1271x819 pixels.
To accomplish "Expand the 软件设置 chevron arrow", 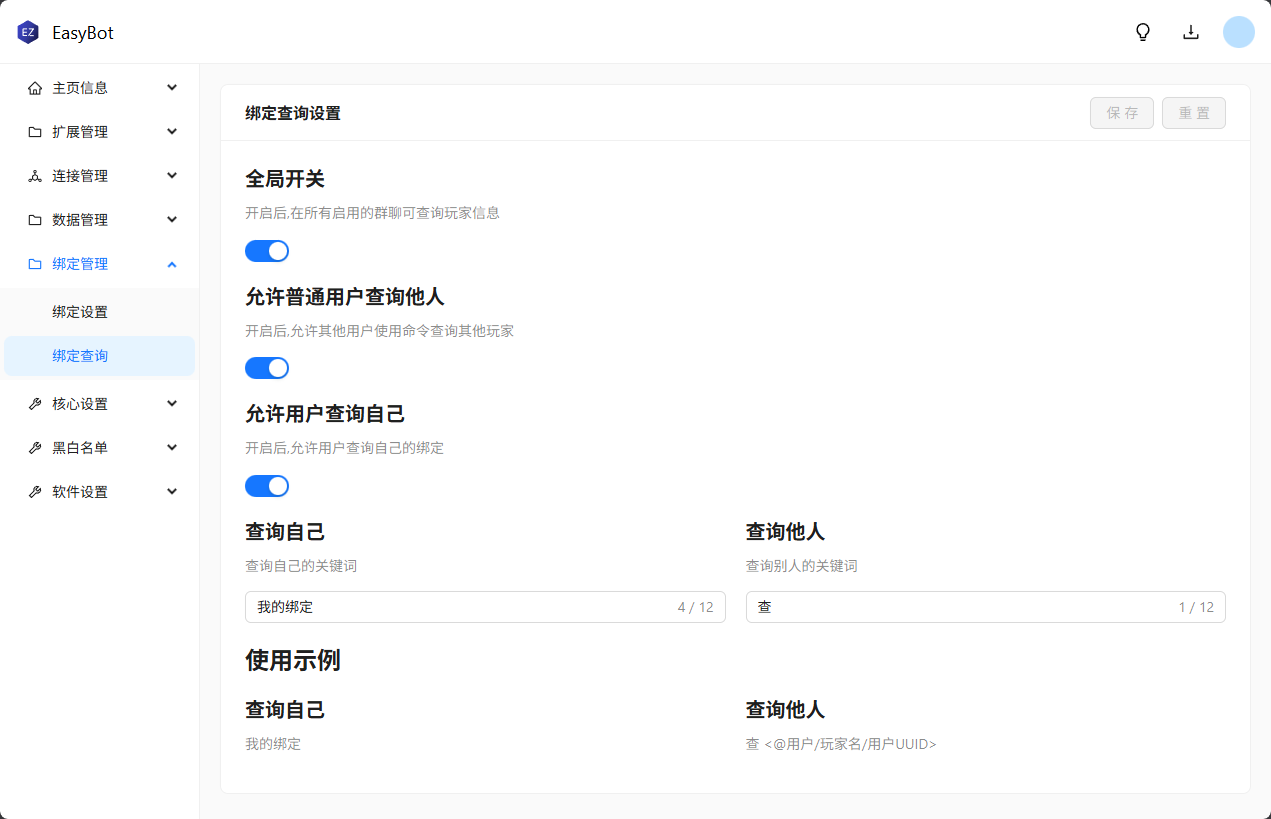I will [172, 492].
